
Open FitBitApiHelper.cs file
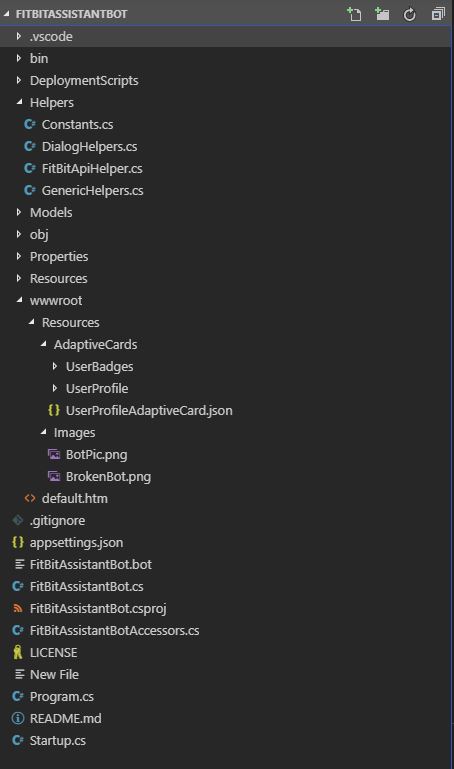(x=92, y=169)
